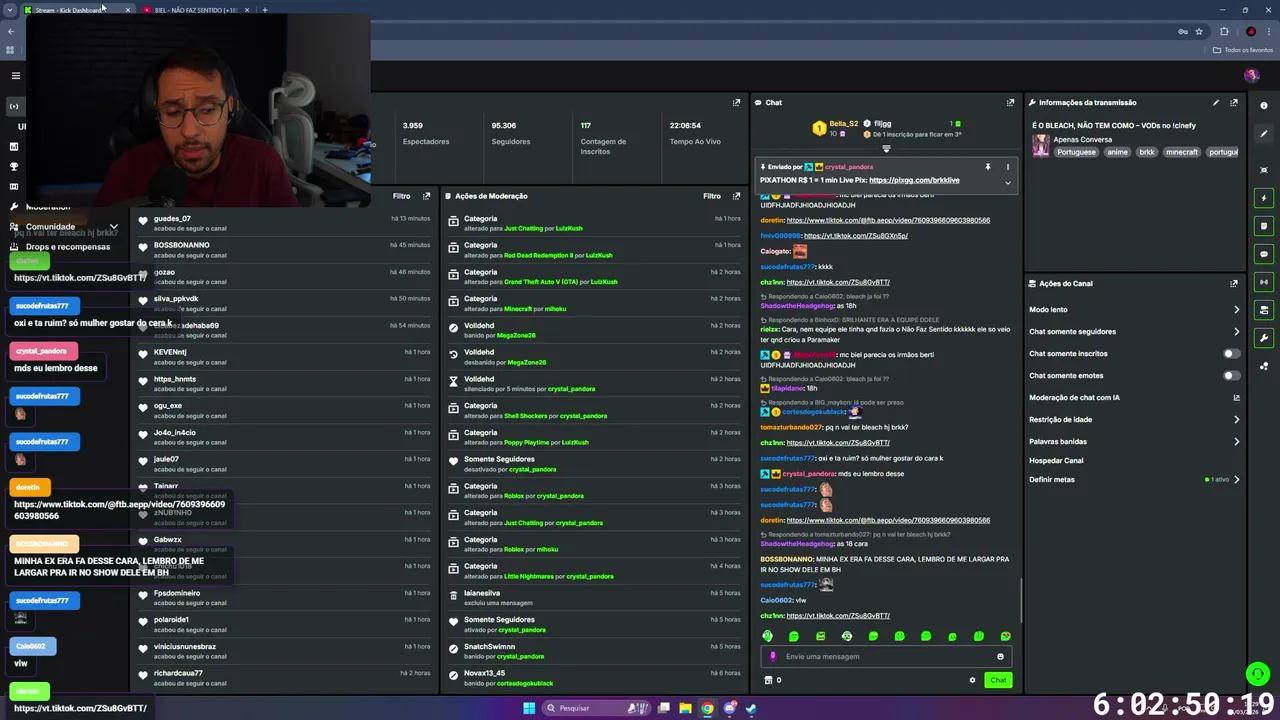Viewport: 1280px width, 720px height.
Task: Open the hamburger menu in left sidebar
Action: tap(15, 76)
